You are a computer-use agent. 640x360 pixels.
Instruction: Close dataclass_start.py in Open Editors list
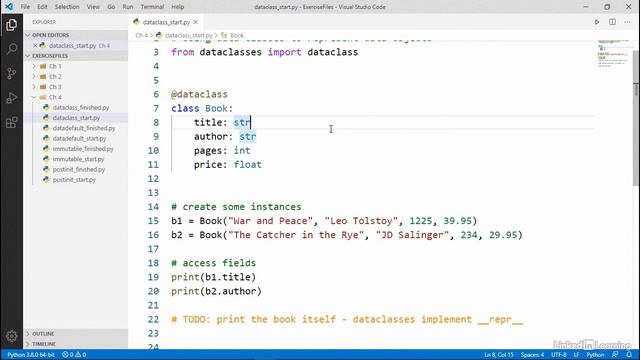35,46
